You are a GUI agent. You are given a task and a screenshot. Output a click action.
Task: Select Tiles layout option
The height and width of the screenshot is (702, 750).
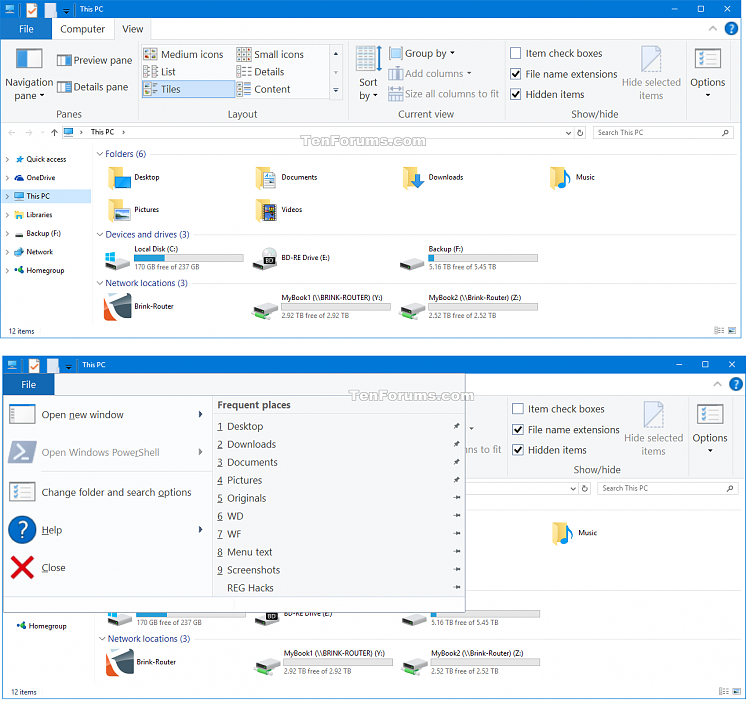click(x=188, y=89)
